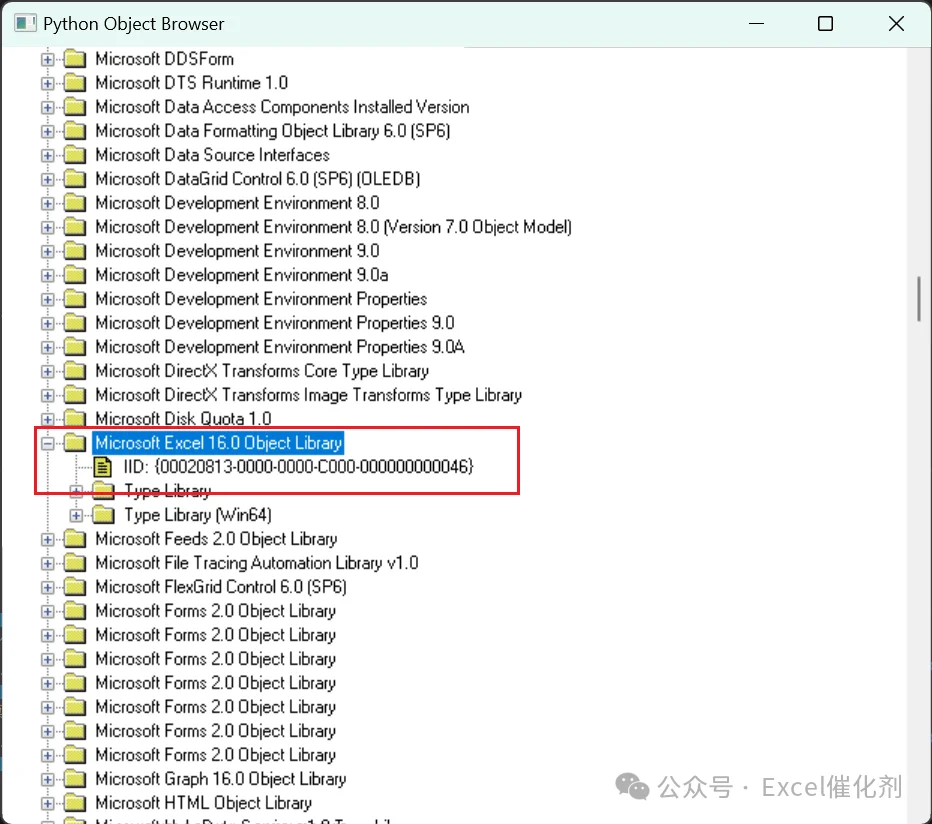932x824 pixels.
Task: Click the vertical scrollbar thumb
Action: [919, 299]
